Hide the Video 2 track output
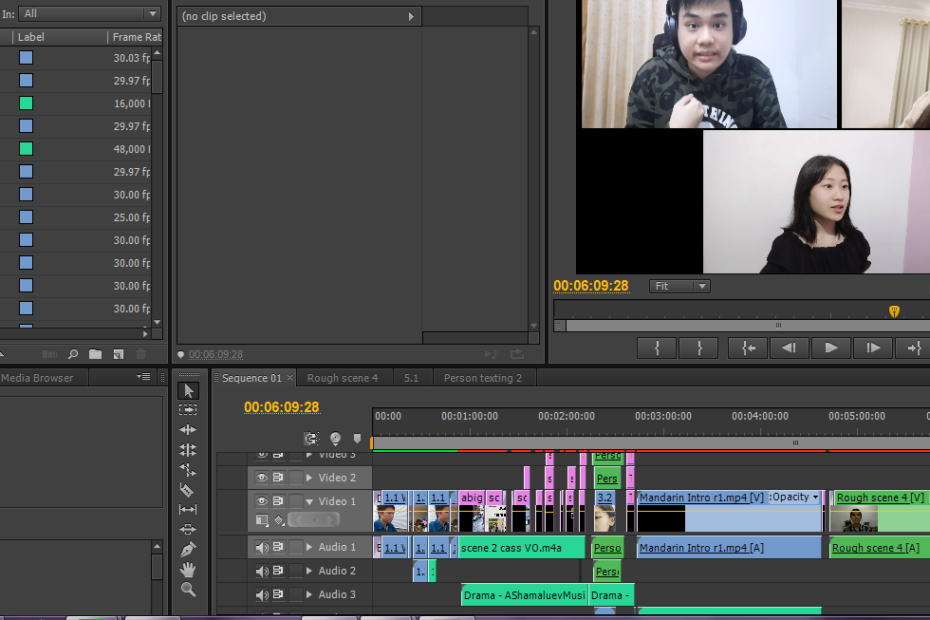This screenshot has height=620, width=930. [262, 478]
